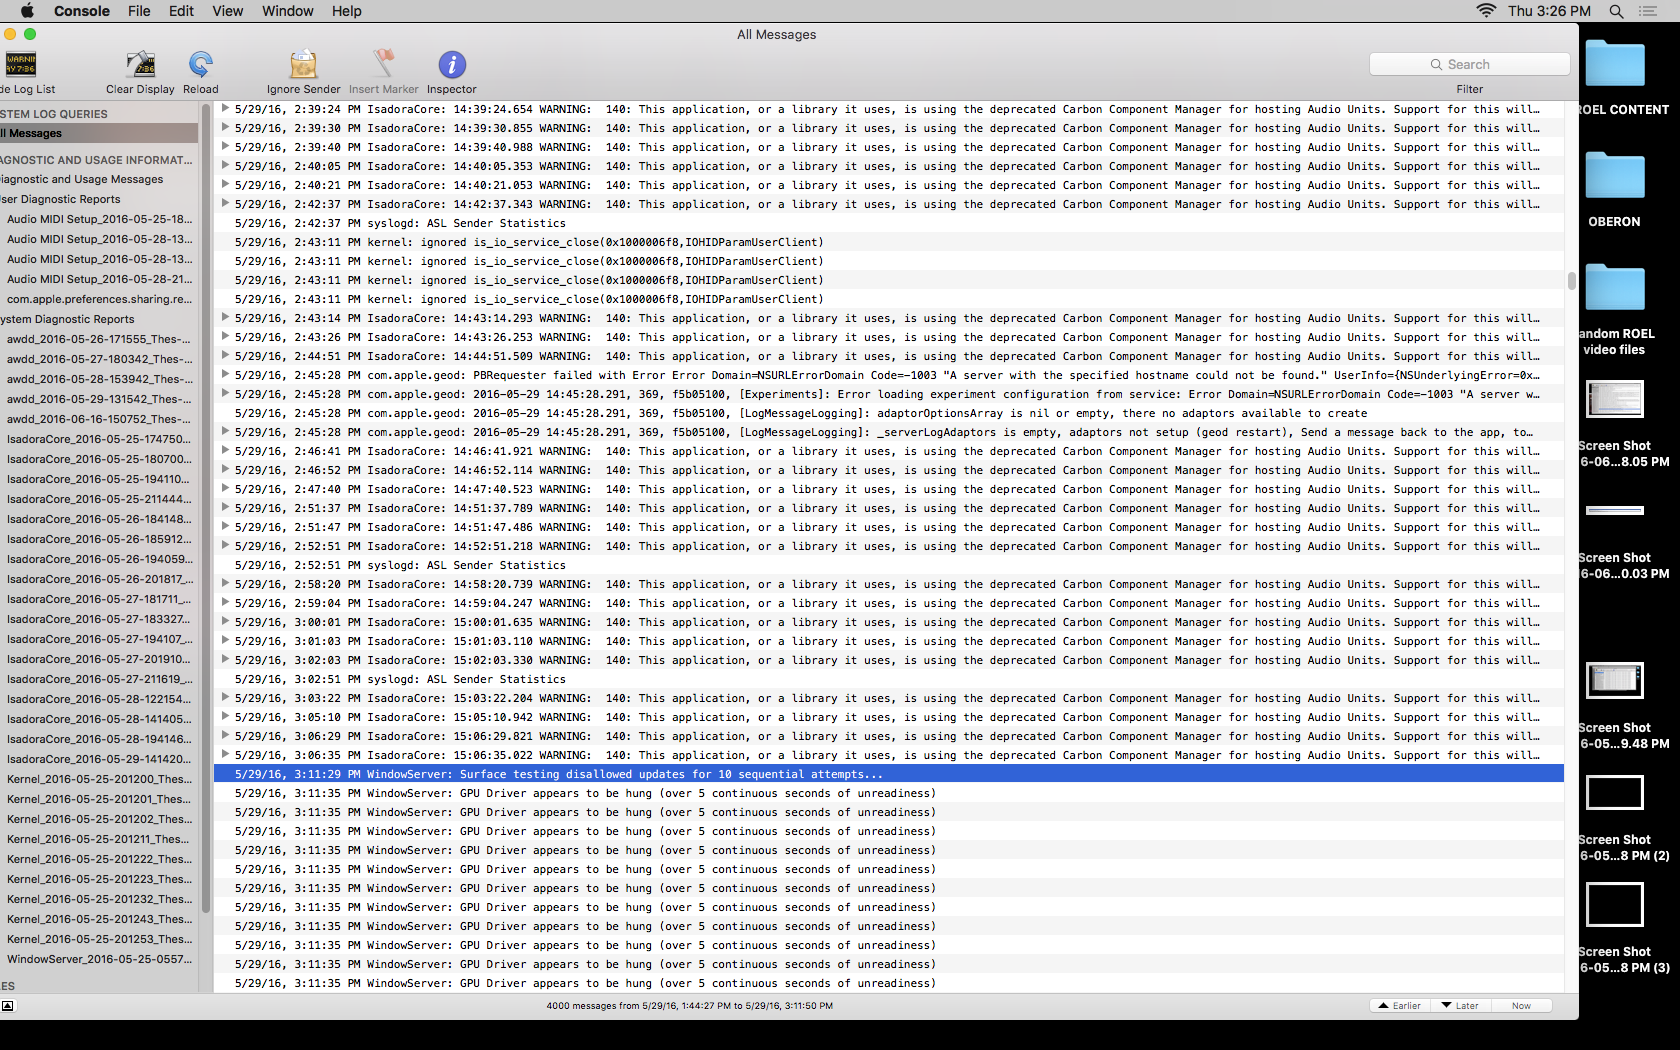
Task: Select adaptorOptionsArray is nil geod message
Action: click(x=889, y=413)
